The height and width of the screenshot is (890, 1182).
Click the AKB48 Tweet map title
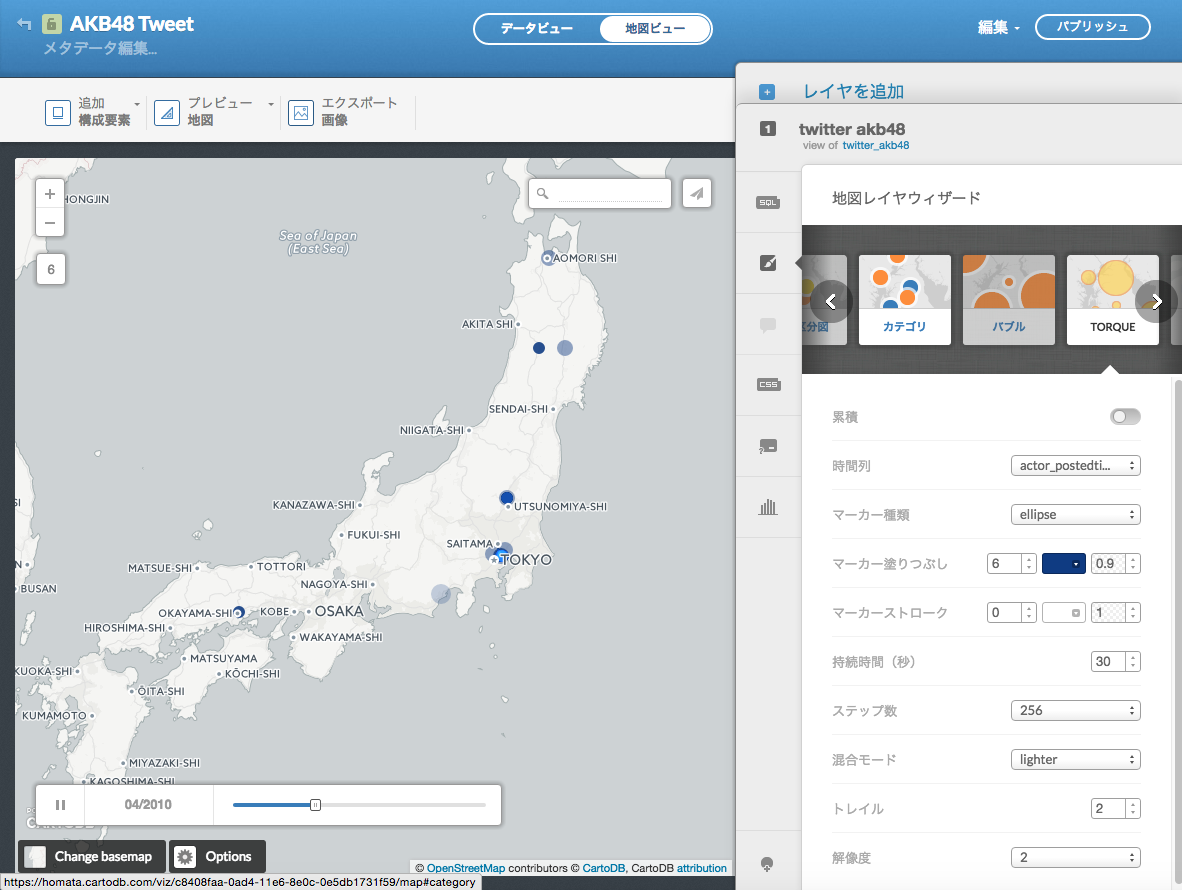pos(132,24)
